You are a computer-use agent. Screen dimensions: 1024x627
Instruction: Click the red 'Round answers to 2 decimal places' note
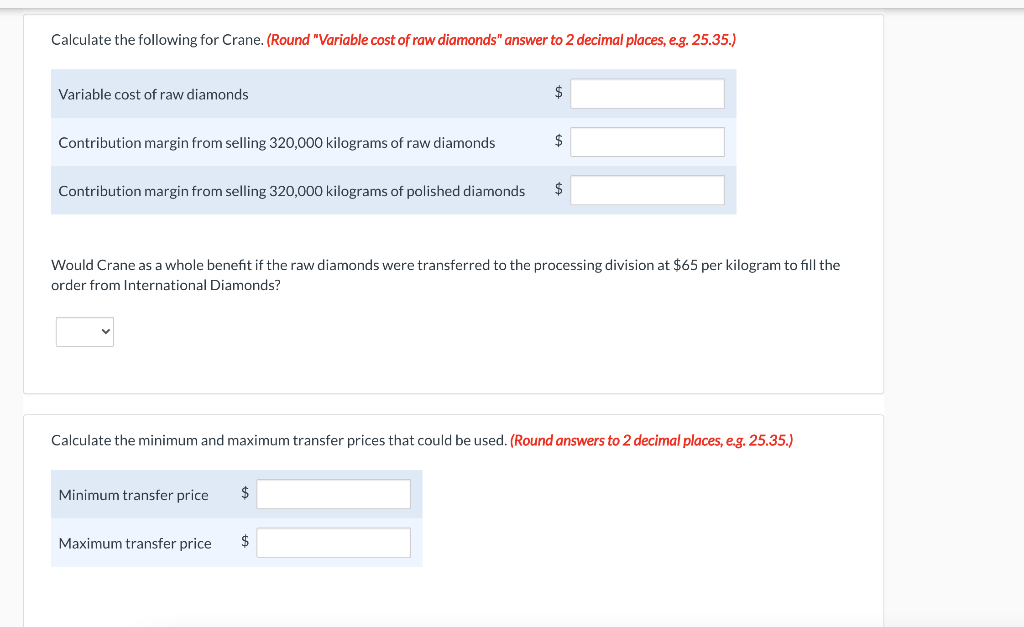[652, 441]
